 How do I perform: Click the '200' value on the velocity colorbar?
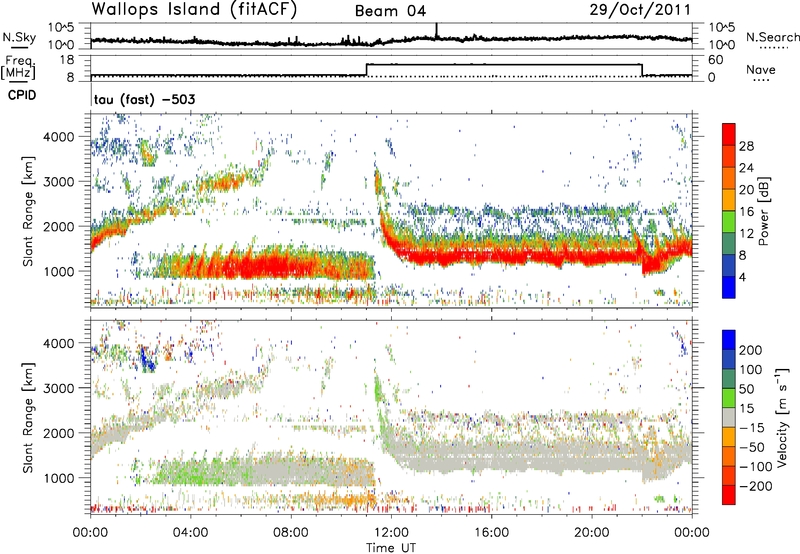point(751,350)
